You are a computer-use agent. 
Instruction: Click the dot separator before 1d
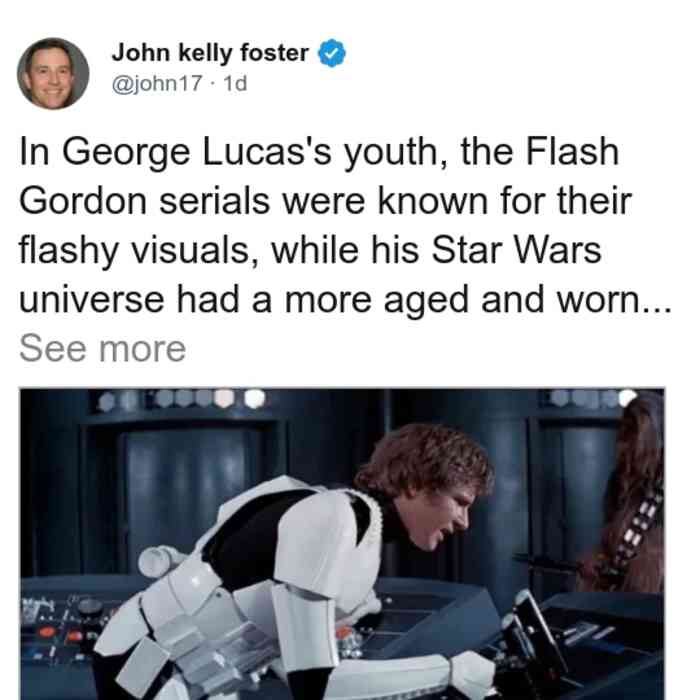point(213,84)
